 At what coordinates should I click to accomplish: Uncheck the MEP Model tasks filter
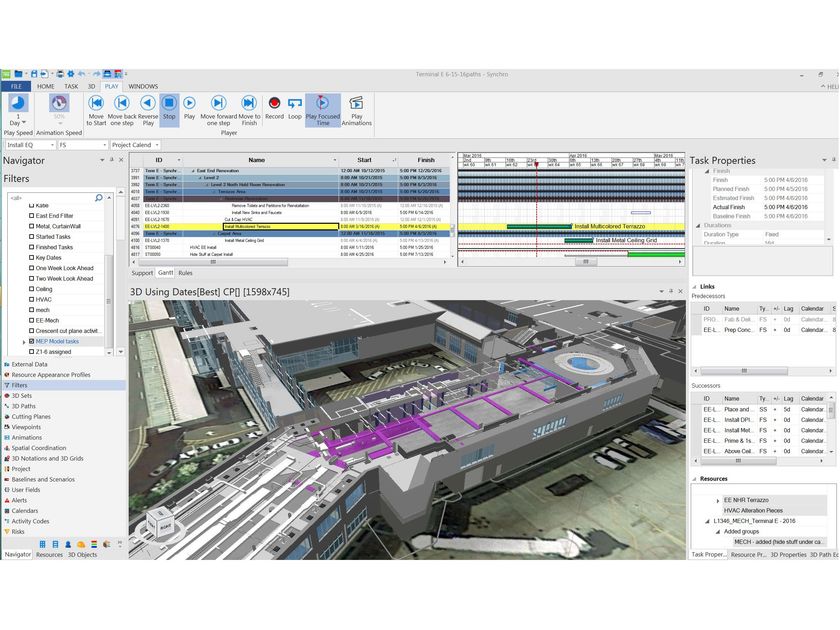point(32,341)
